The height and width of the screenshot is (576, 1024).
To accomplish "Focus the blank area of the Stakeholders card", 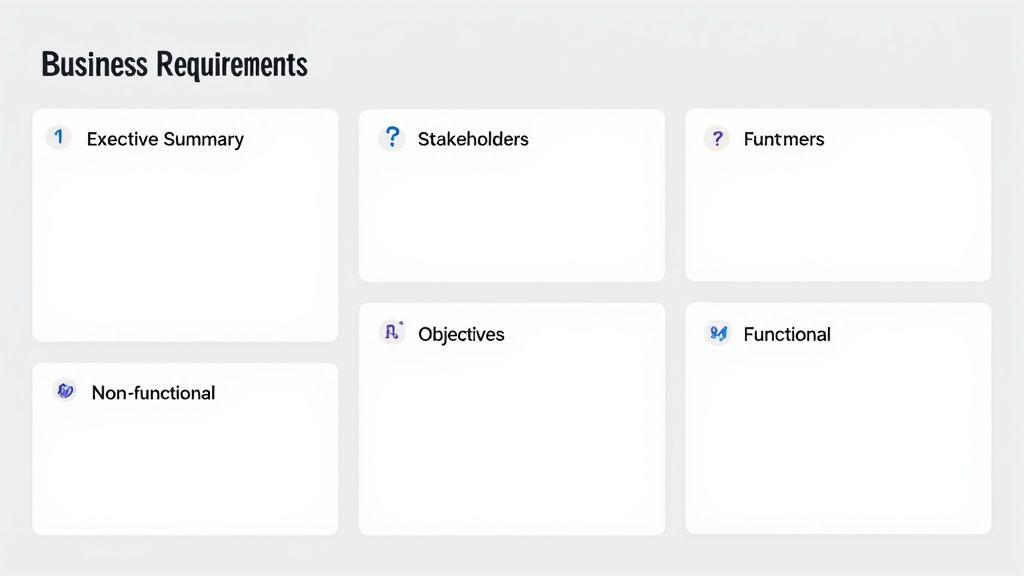I will coord(511,215).
